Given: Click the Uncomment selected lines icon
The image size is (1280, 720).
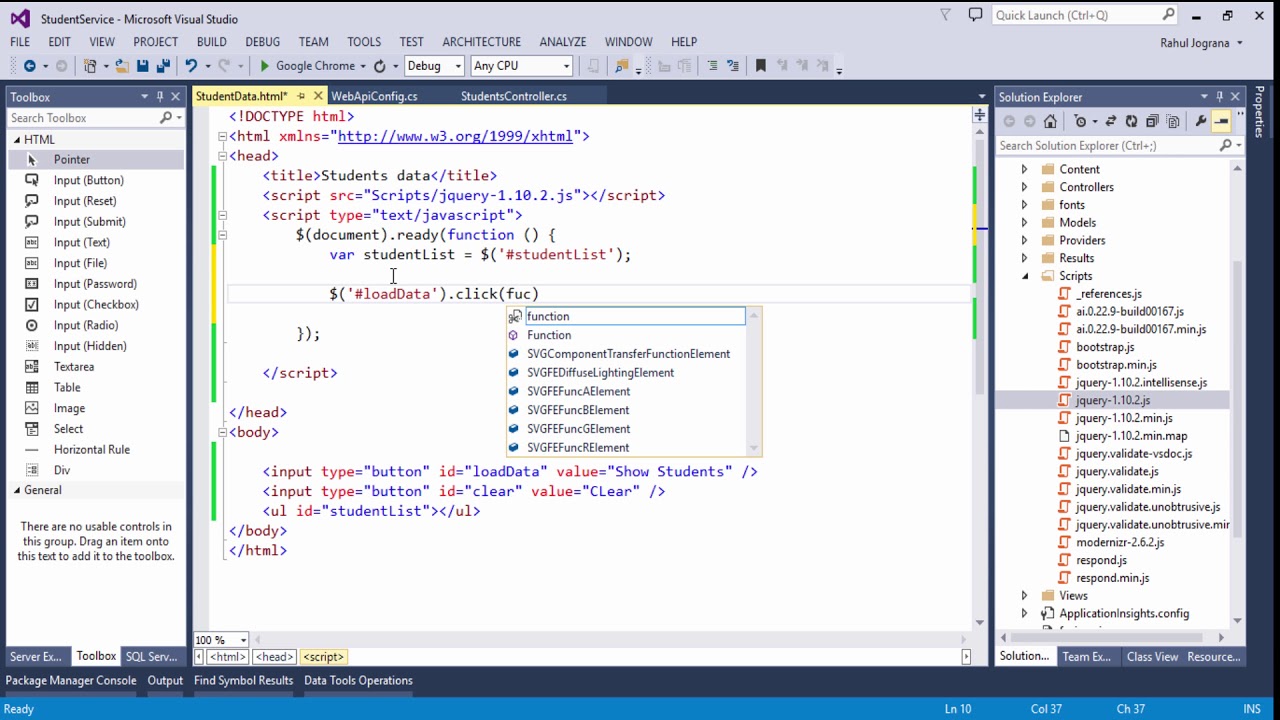Looking at the screenshot, I should pos(734,66).
